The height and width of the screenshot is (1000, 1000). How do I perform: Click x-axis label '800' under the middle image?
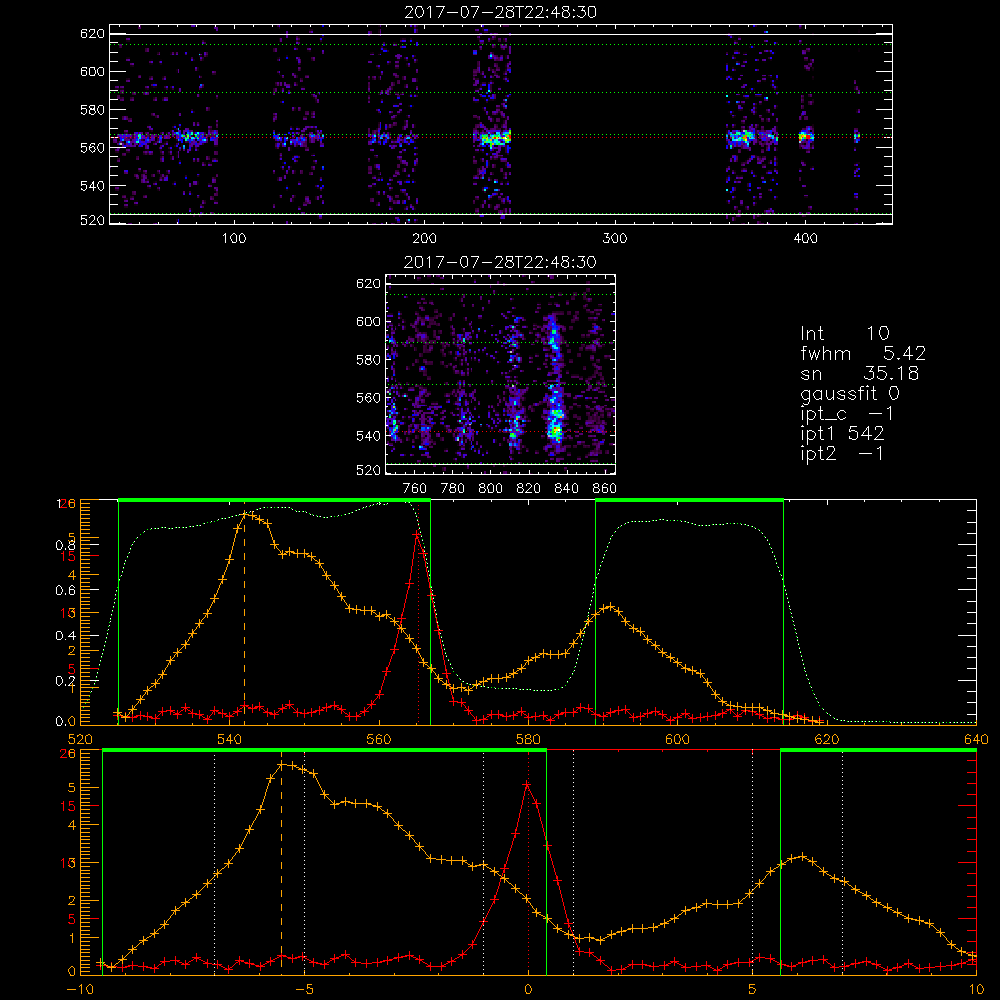coord(490,489)
